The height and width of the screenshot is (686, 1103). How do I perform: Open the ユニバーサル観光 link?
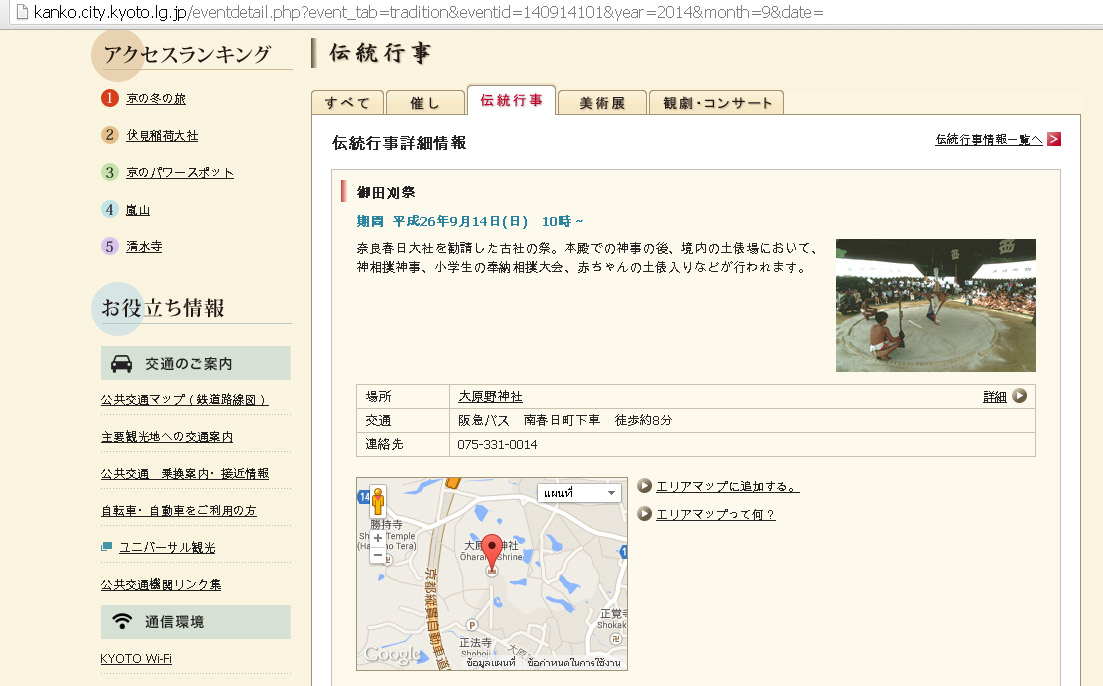coord(167,547)
